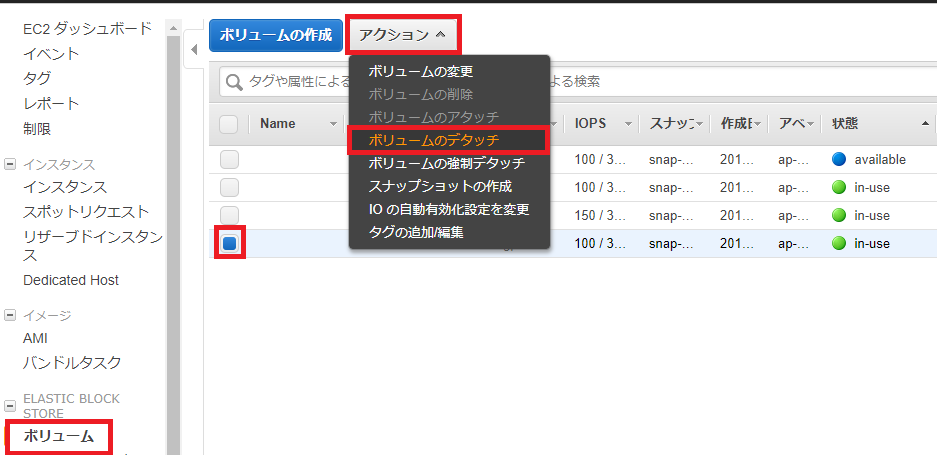The image size is (937, 455).
Task: Check the first in-use volume checkbox
Action: coord(229,188)
